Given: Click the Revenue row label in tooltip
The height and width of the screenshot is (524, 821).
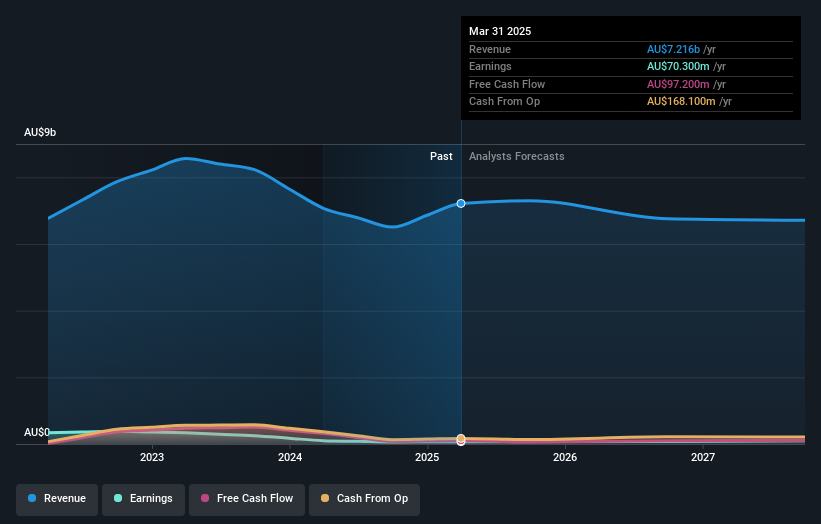Looking at the screenshot, I should click(490, 49).
